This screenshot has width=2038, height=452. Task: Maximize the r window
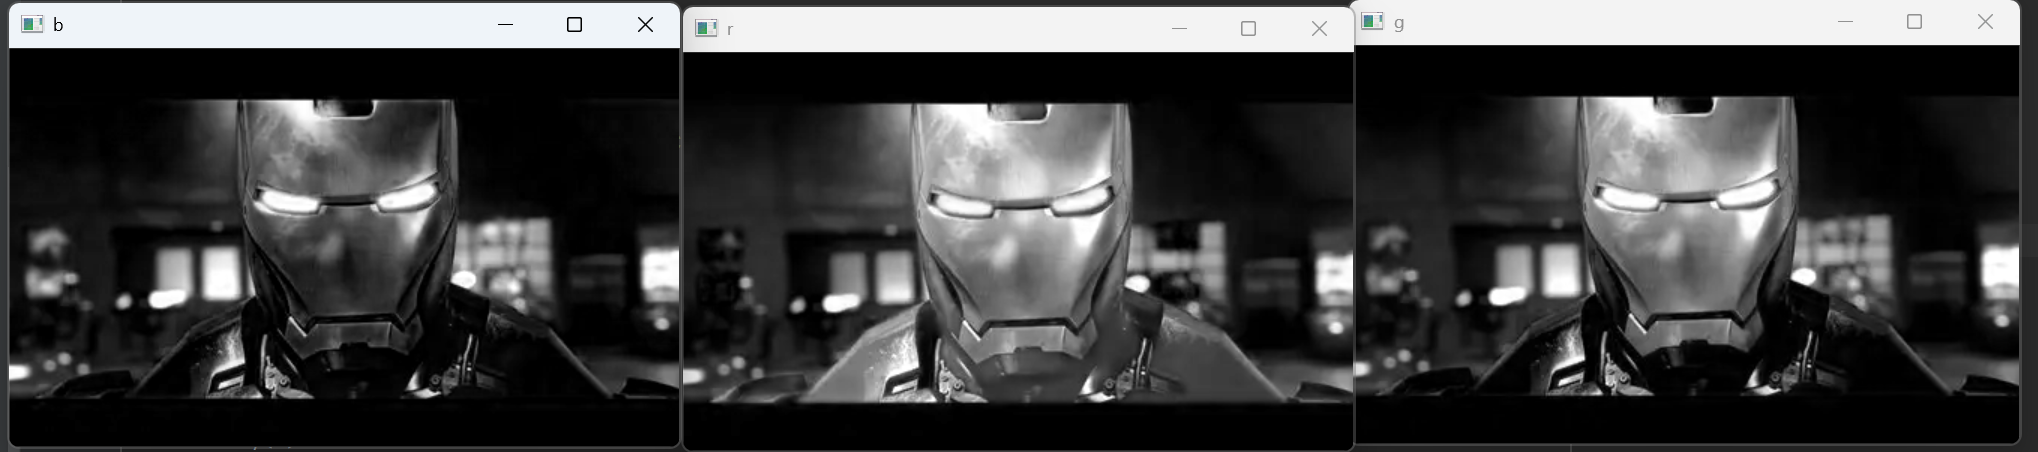click(1248, 28)
